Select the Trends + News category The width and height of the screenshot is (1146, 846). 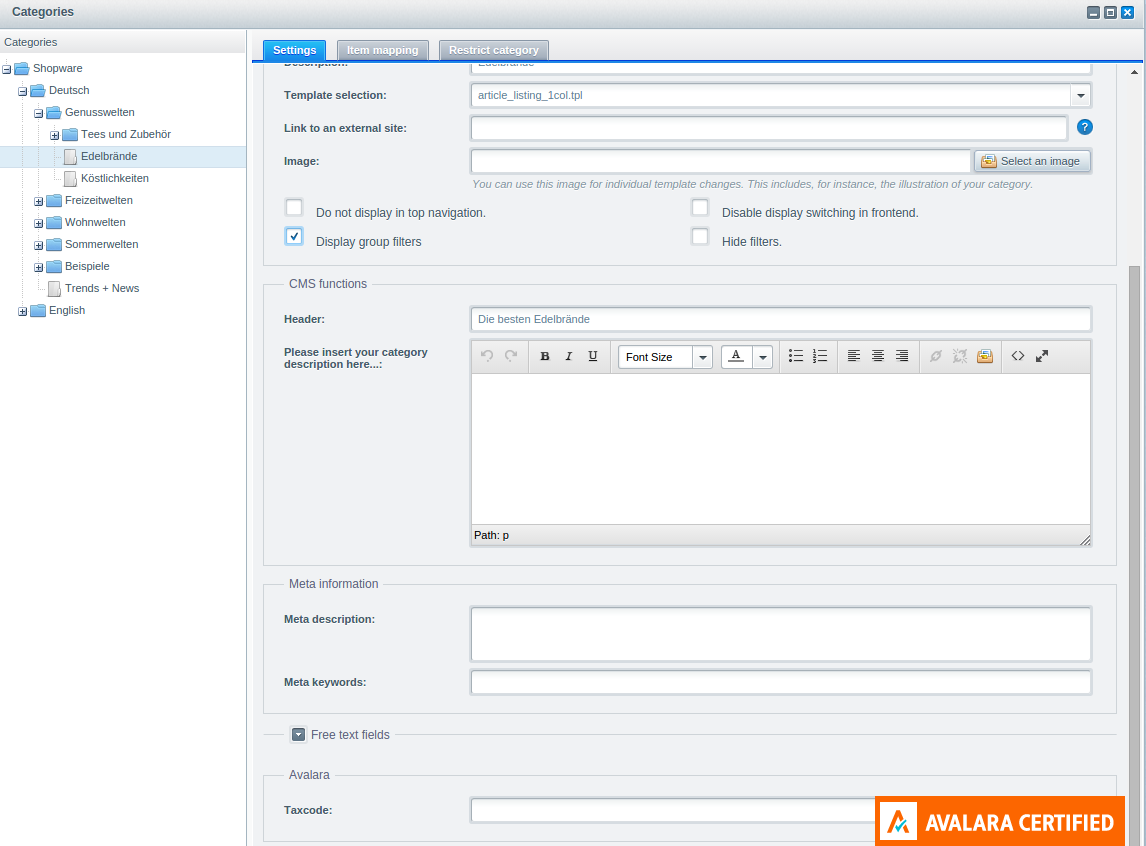click(x=102, y=288)
